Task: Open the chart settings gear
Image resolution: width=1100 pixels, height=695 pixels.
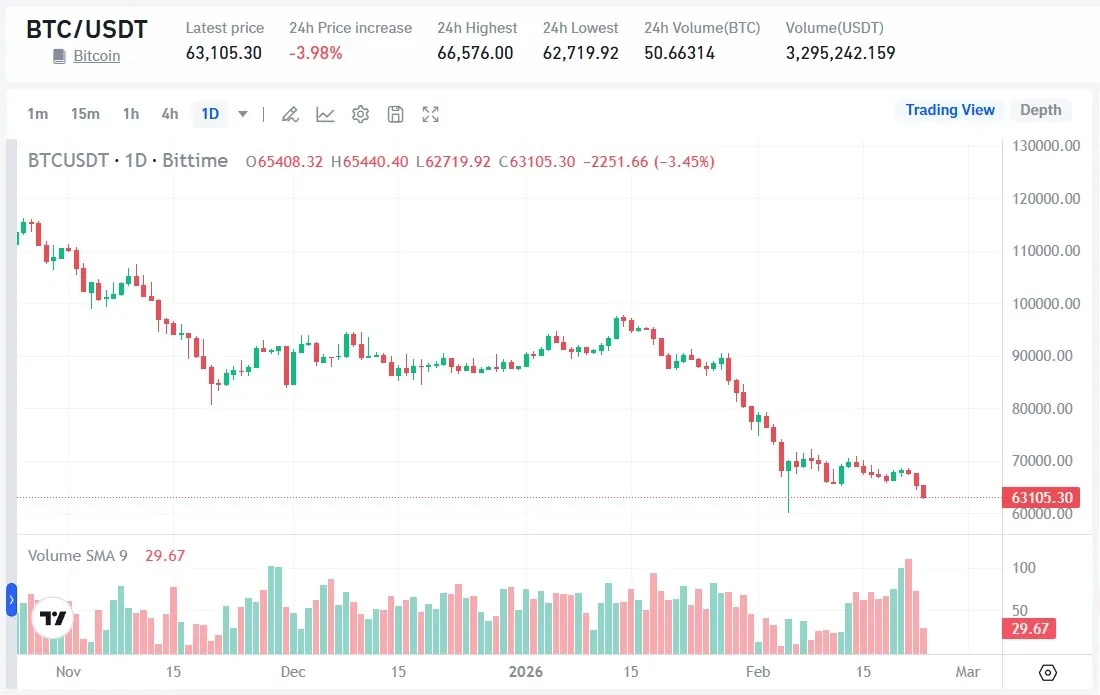Action: [x=360, y=114]
